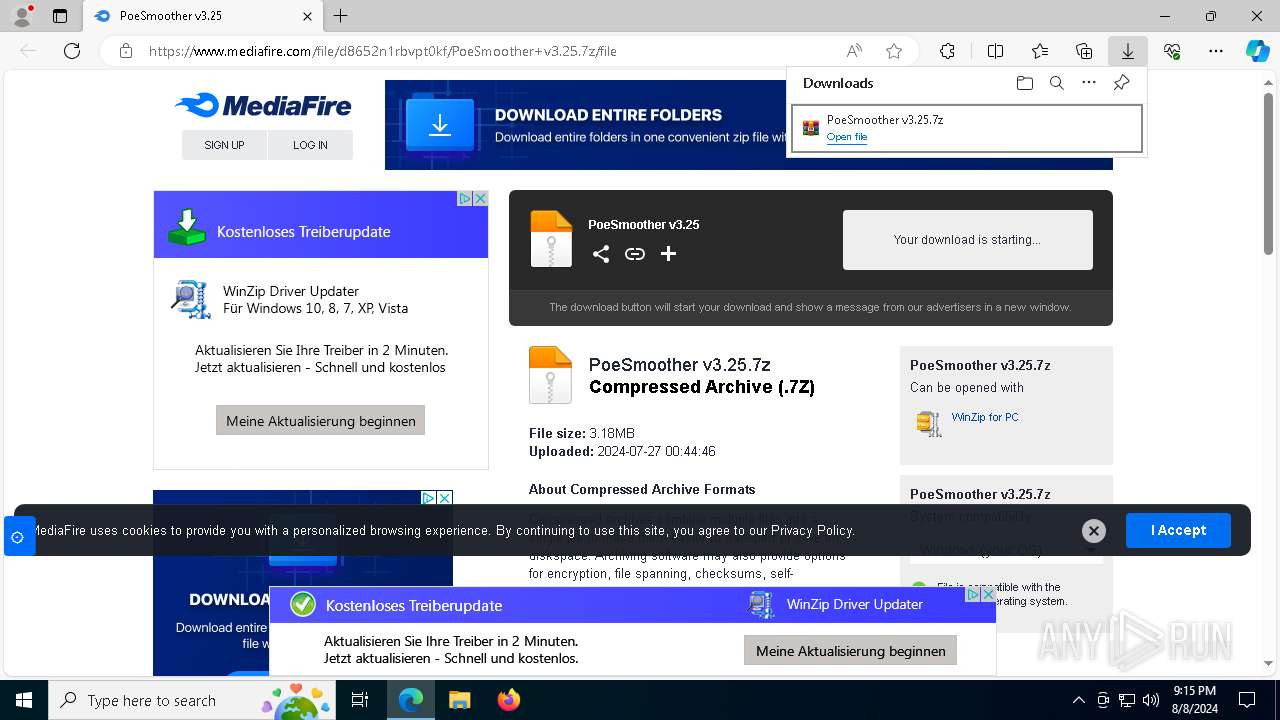Open Windows Start menu
Screen dimensions: 1280x720
click(23, 700)
